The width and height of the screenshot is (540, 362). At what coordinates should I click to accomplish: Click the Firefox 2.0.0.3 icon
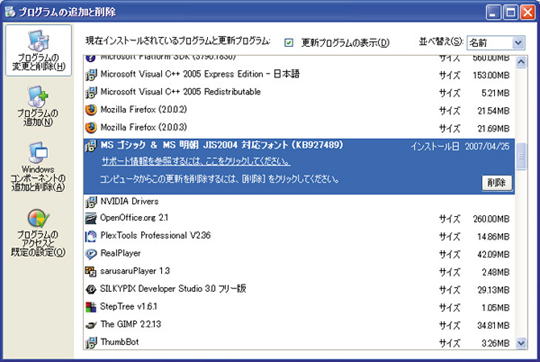(x=91, y=128)
